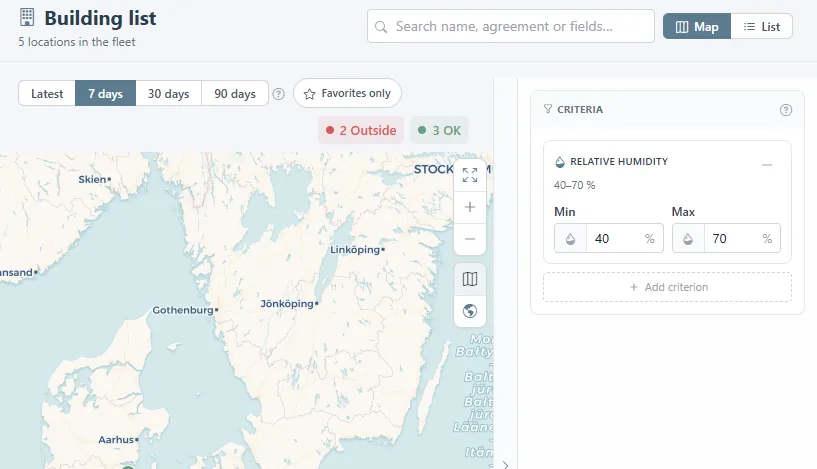
Task: Edit the Max humidity value 70
Action: [x=733, y=239]
